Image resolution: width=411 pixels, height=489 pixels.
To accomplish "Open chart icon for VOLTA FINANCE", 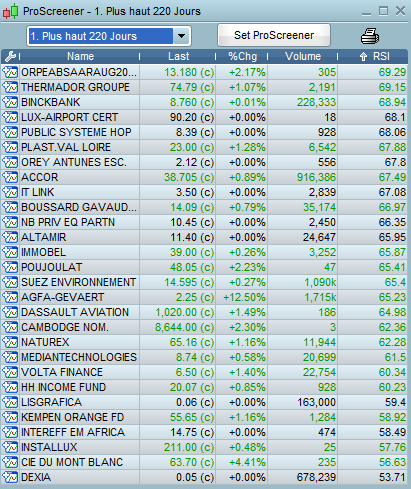I will pos(10,372).
